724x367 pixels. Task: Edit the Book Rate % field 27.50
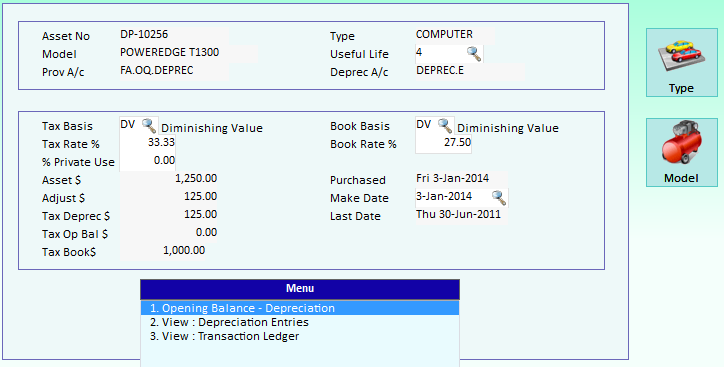pos(443,144)
